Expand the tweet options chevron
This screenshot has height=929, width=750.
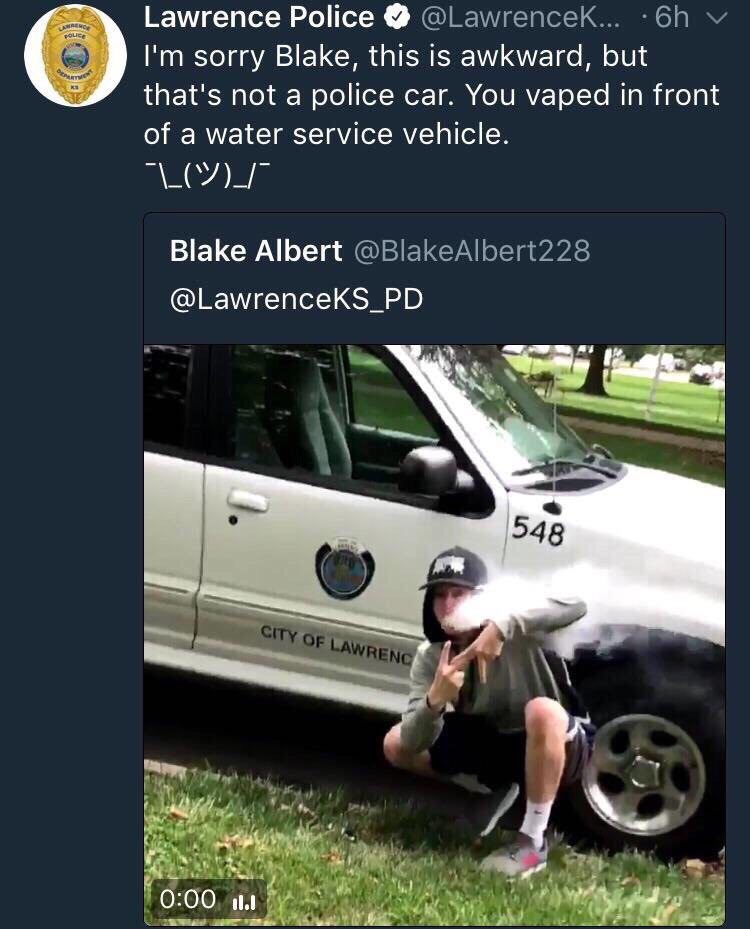click(x=717, y=19)
